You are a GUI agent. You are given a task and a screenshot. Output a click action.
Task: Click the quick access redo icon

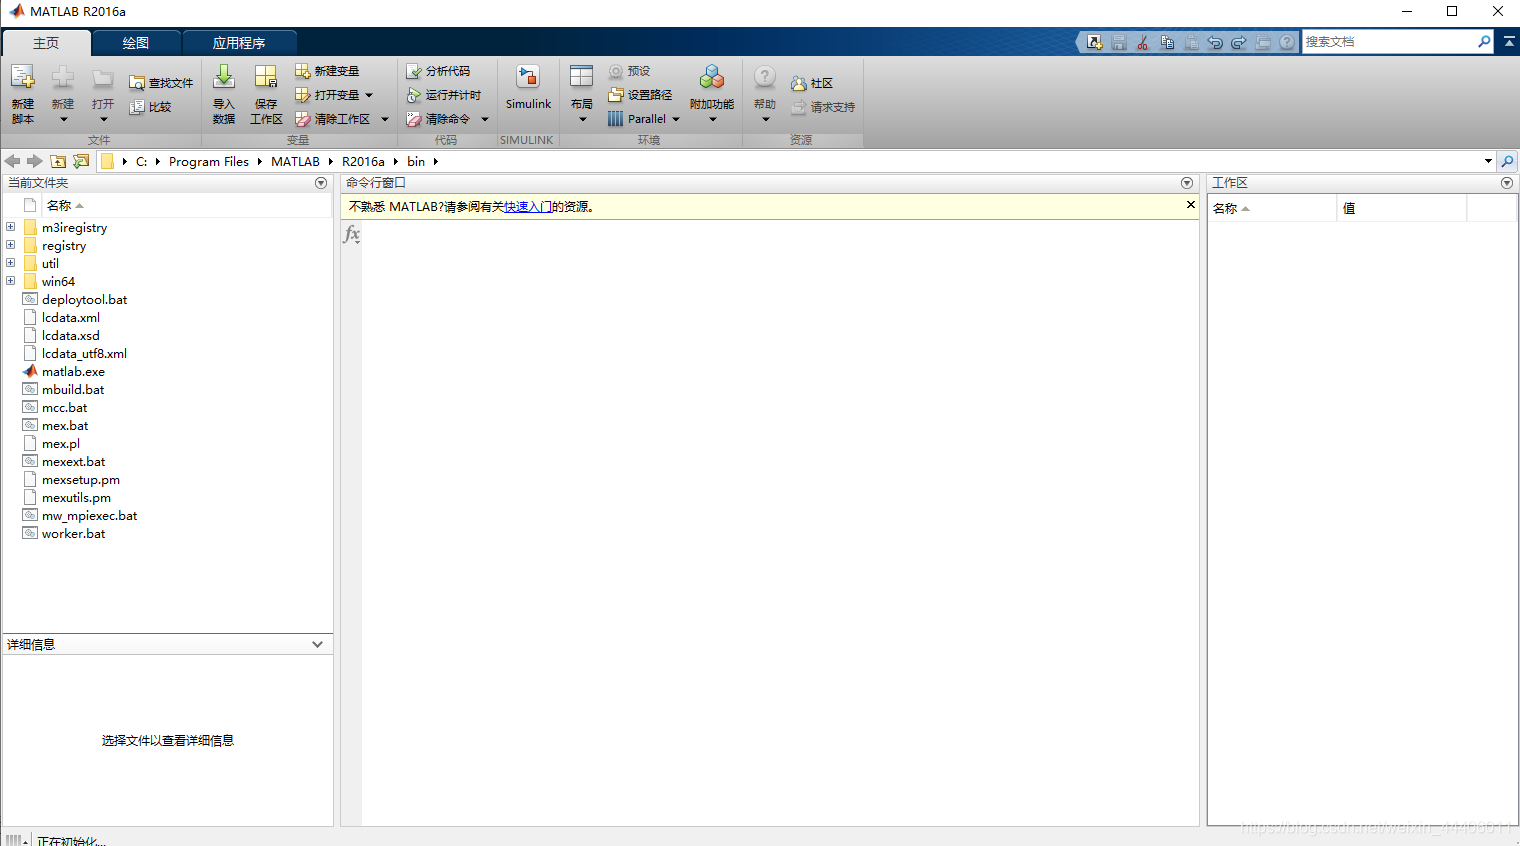click(1239, 42)
